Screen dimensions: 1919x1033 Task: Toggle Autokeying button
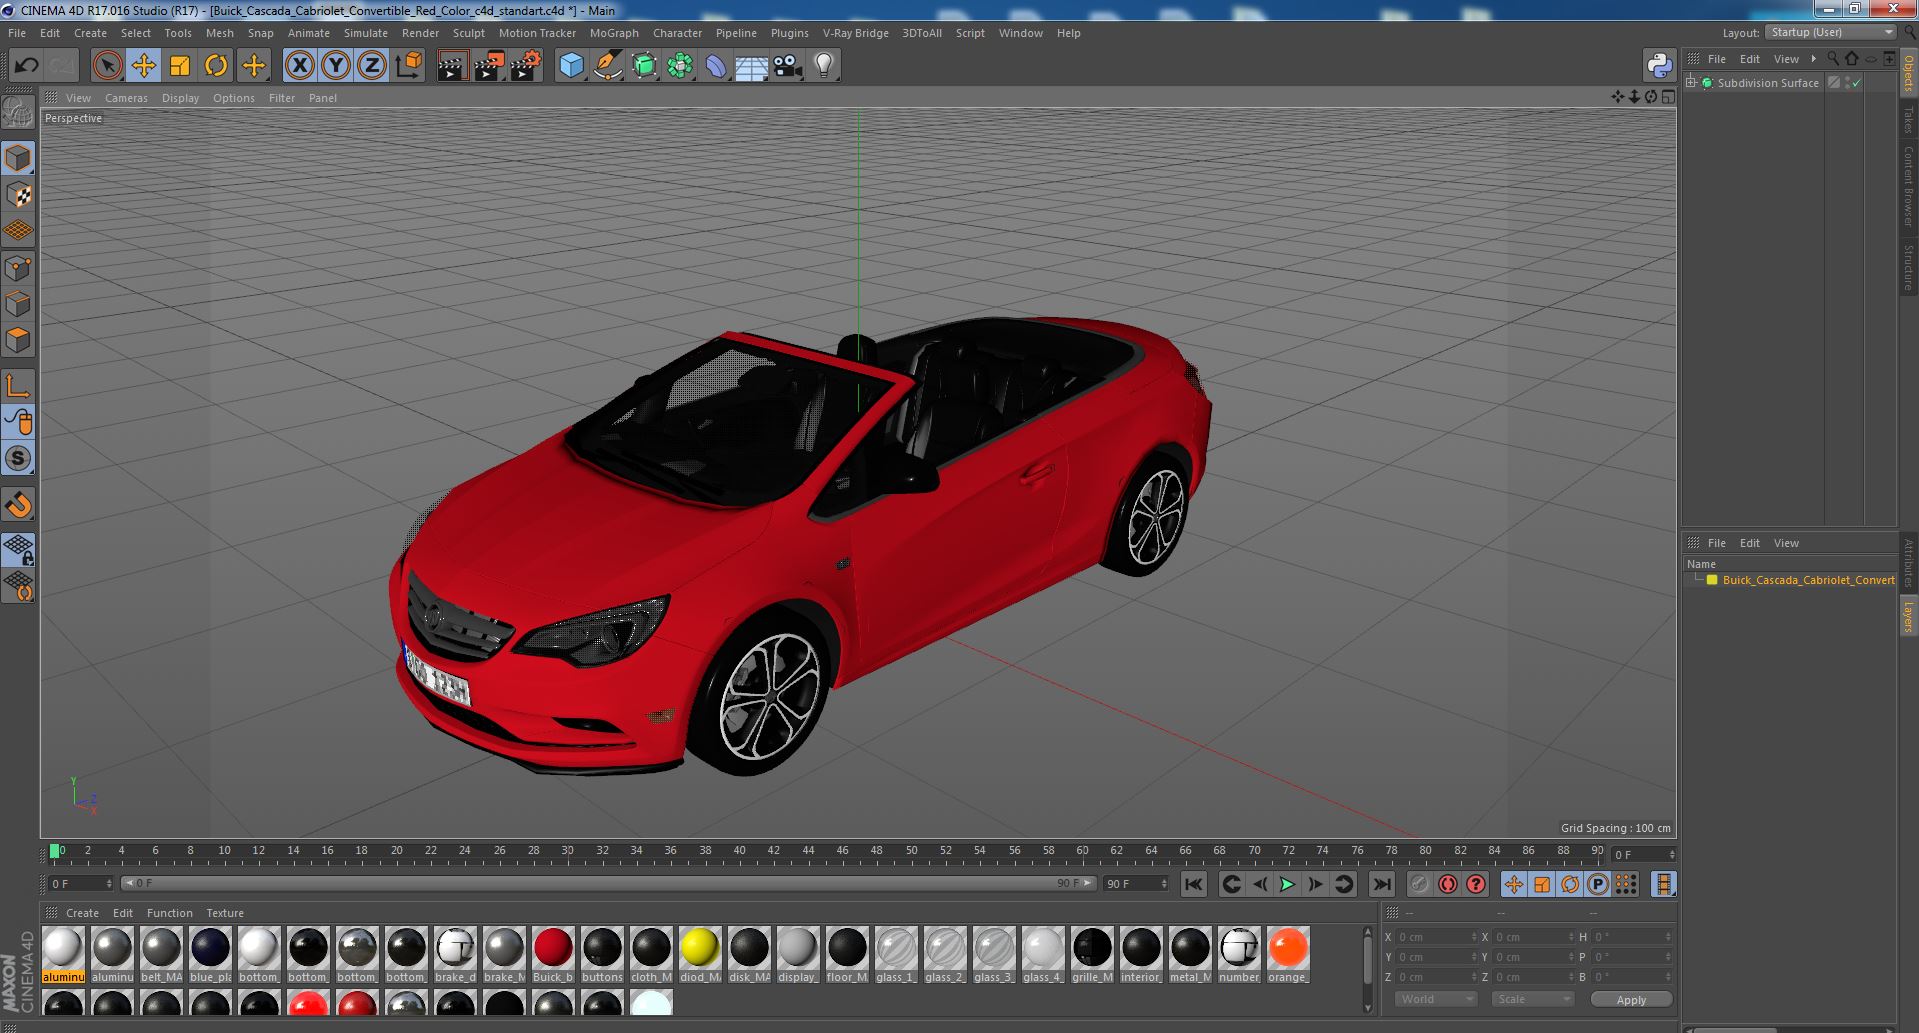(x=1447, y=884)
